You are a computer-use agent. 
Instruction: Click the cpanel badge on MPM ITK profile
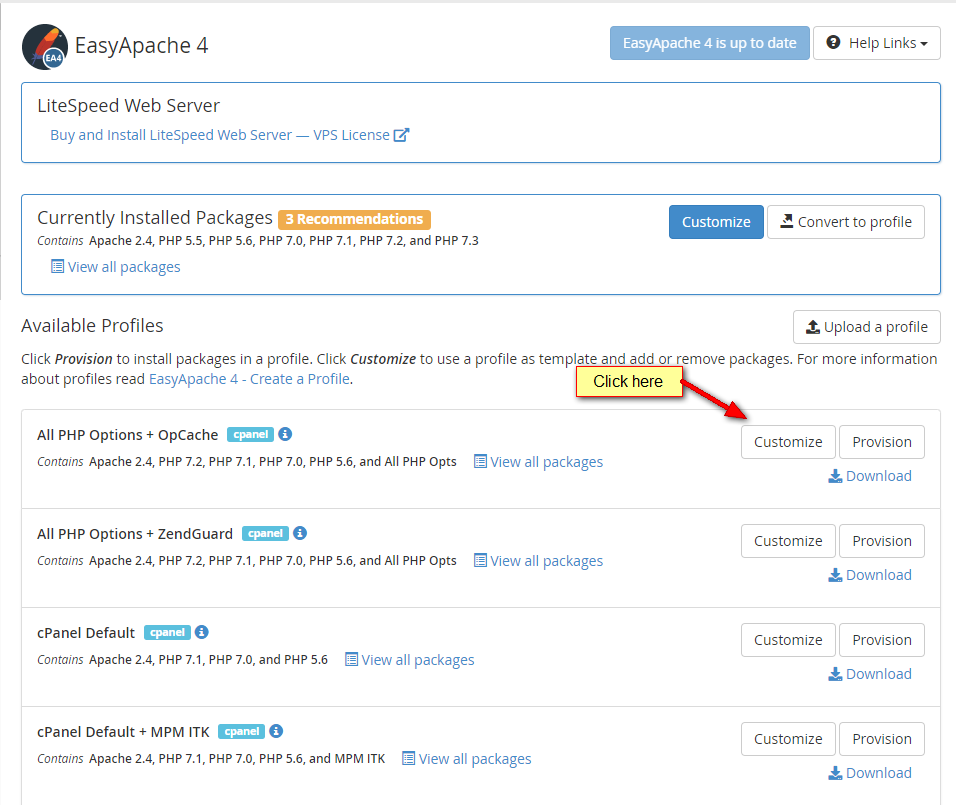click(241, 731)
